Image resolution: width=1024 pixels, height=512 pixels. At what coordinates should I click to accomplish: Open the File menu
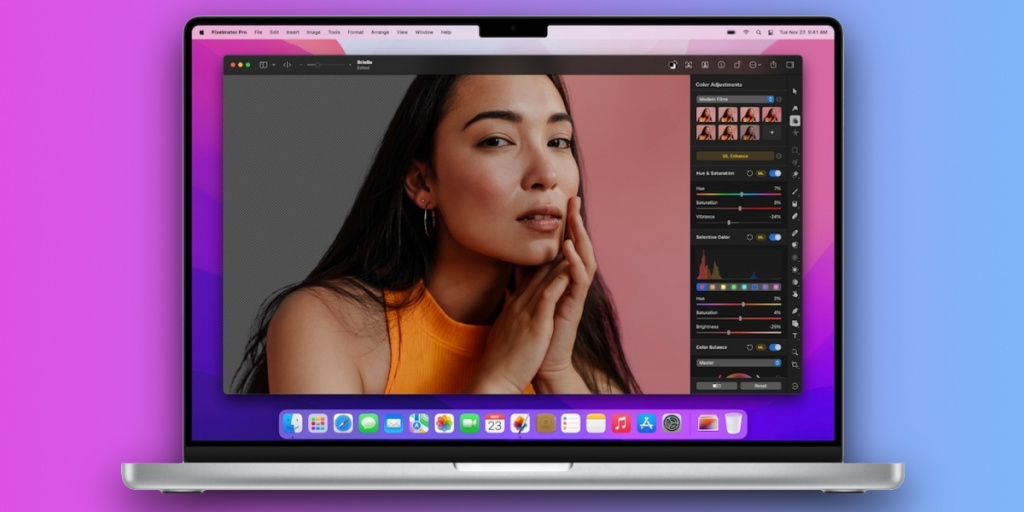pyautogui.click(x=258, y=32)
